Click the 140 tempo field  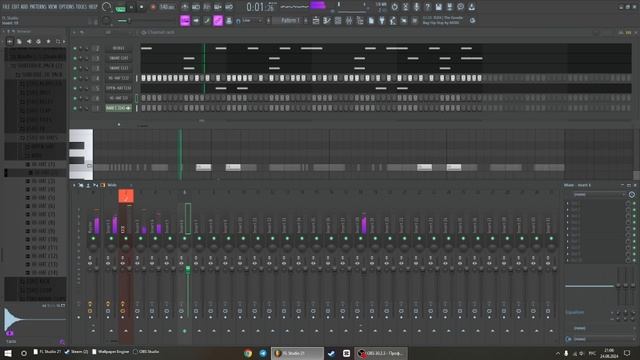pyautogui.click(x=167, y=7)
